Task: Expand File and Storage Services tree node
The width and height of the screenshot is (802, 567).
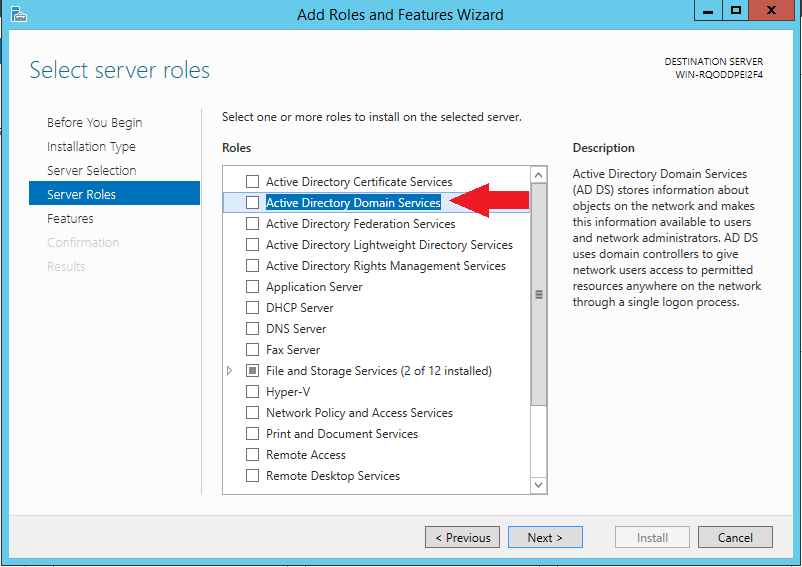Action: pos(230,371)
